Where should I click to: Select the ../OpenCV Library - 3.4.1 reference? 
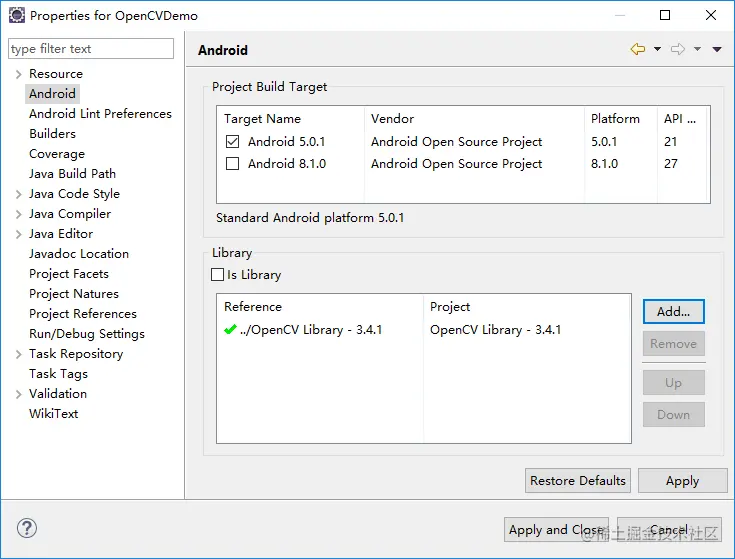(x=311, y=330)
